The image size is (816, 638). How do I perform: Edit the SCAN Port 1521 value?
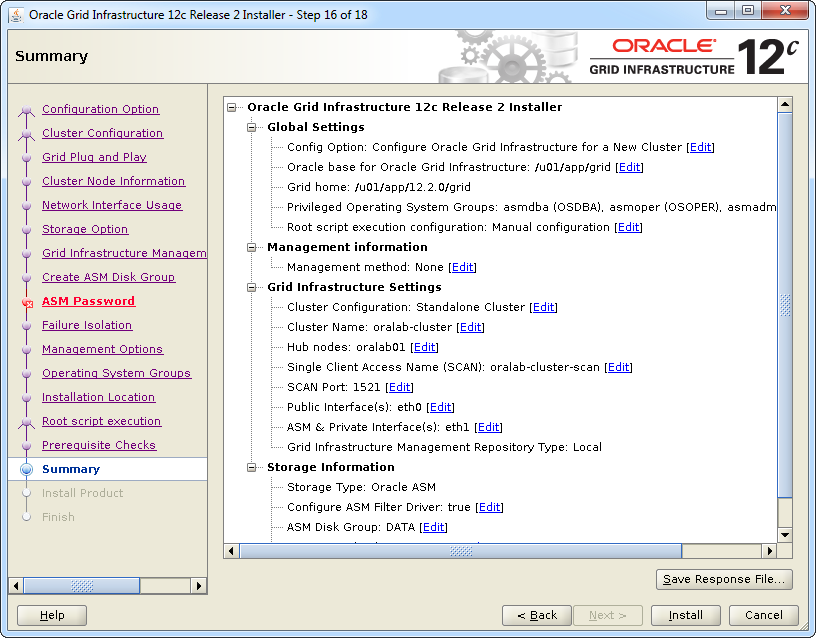399,387
